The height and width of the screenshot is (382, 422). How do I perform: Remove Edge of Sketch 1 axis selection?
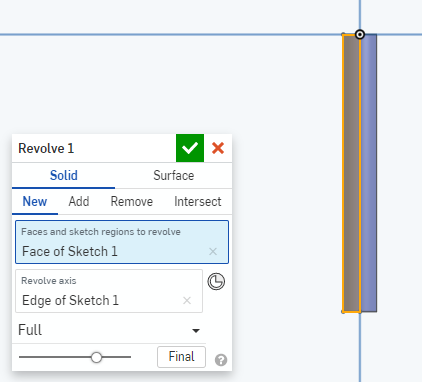[187, 300]
